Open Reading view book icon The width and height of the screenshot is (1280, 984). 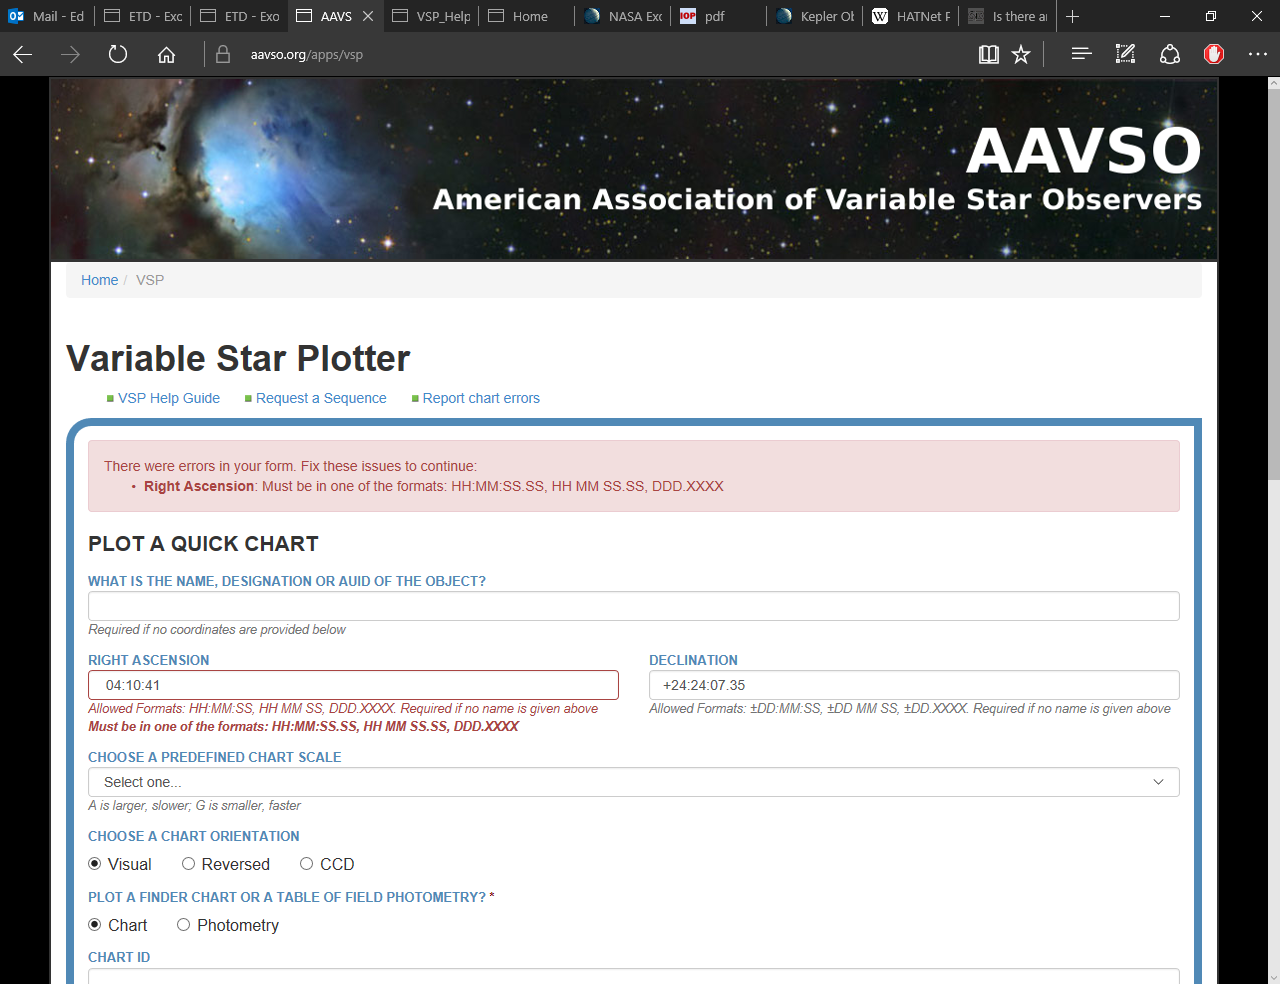click(x=988, y=54)
